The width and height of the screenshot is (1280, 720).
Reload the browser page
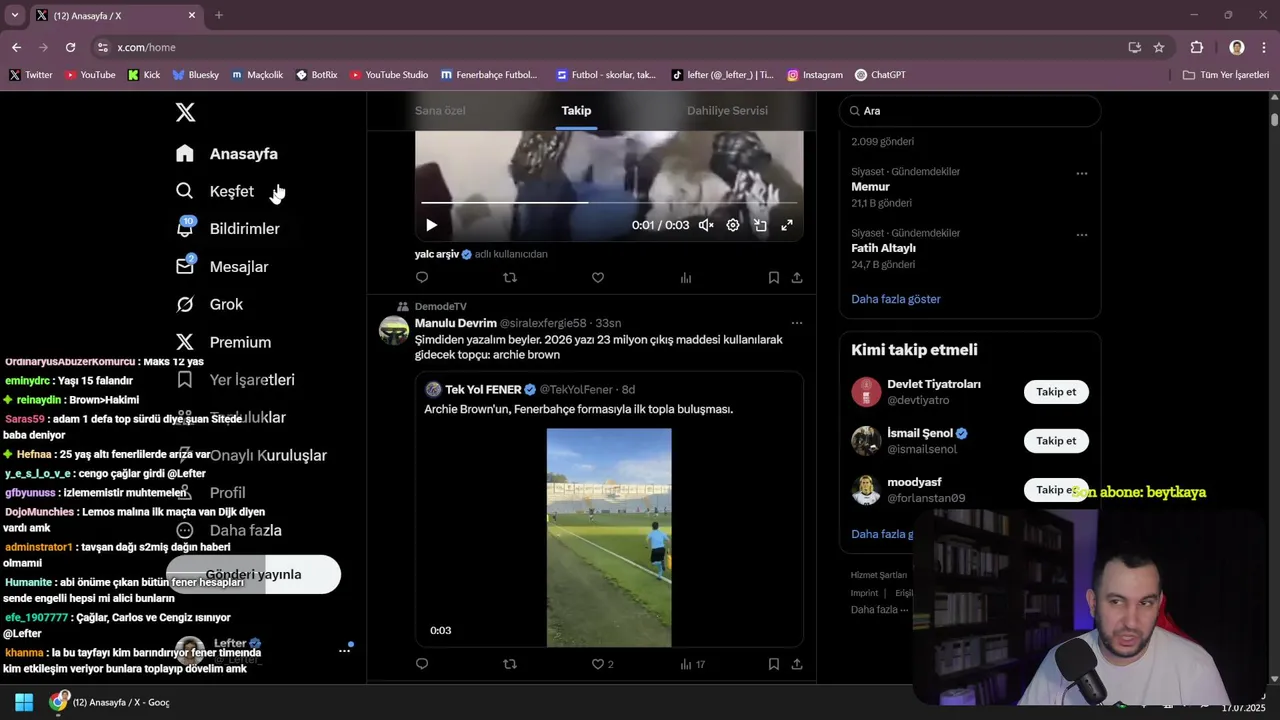click(x=70, y=47)
